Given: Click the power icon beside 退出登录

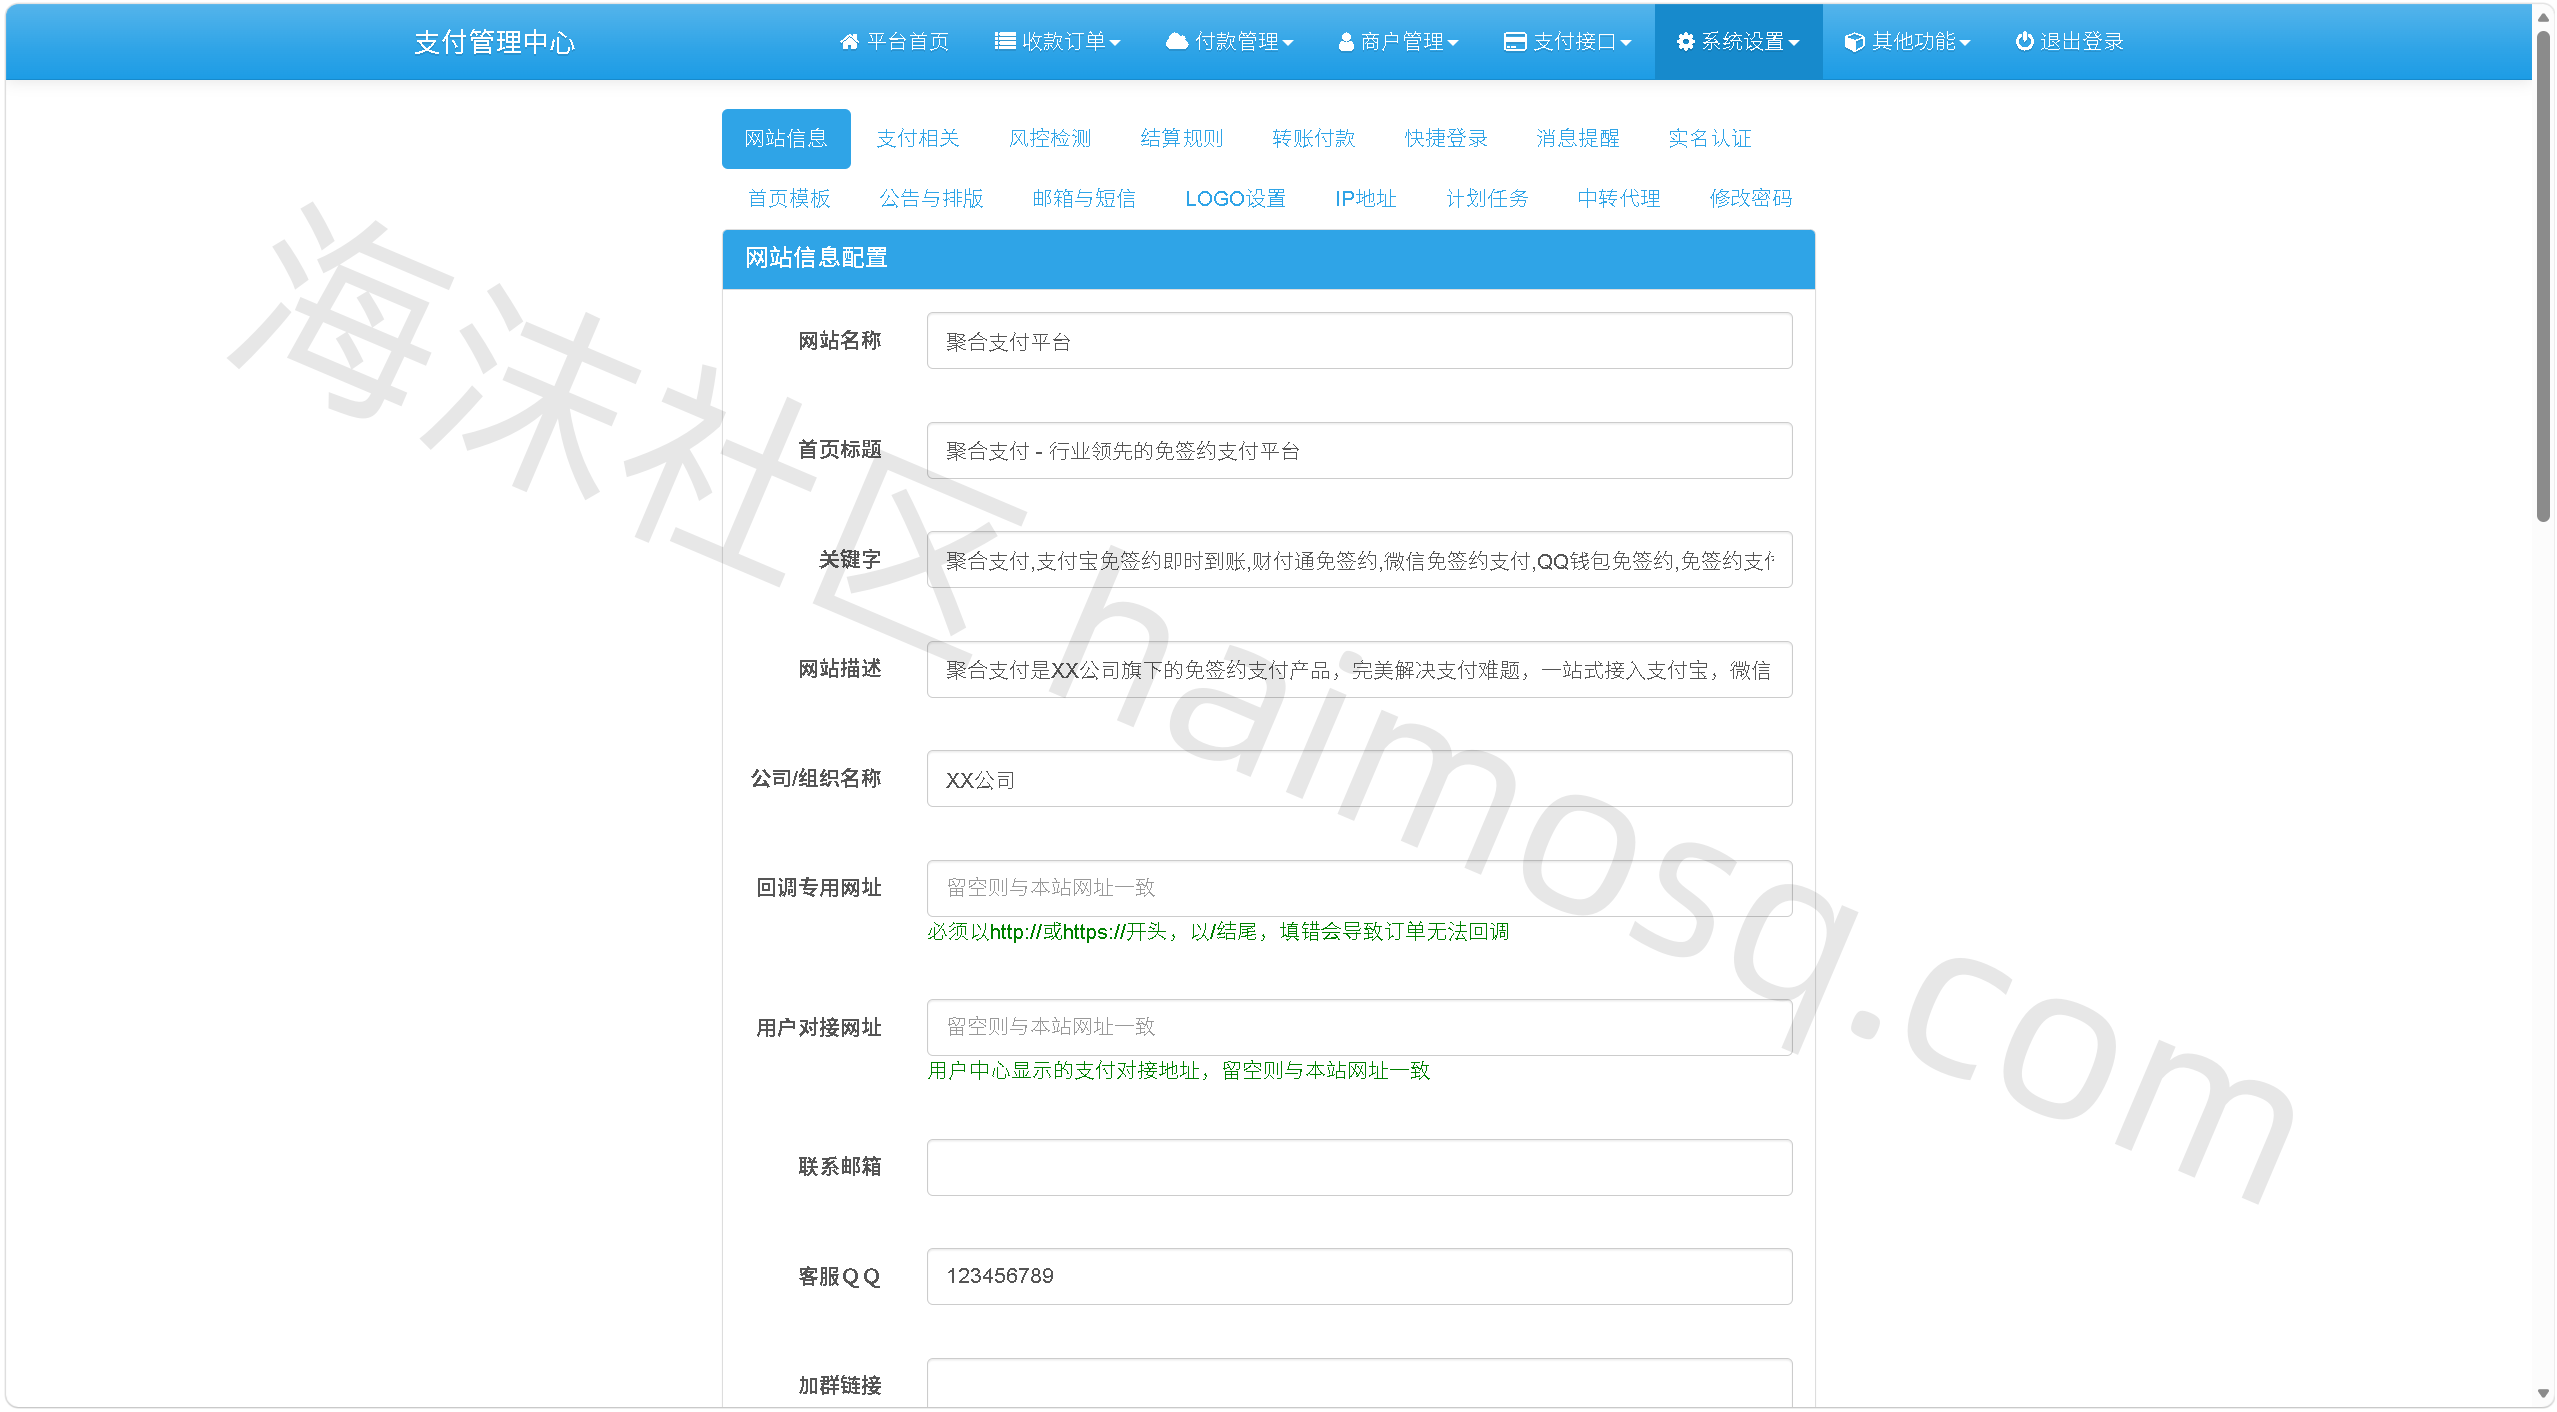Looking at the screenshot, I should tap(2025, 41).
